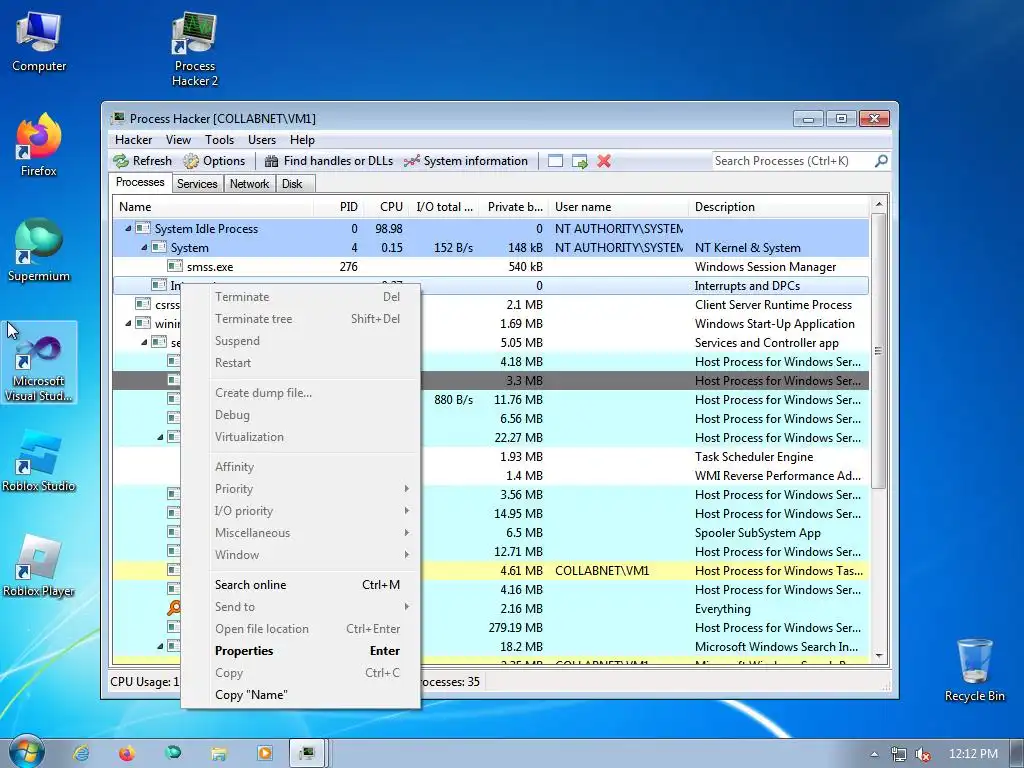Choose Copy "Name" in context menu
Image resolution: width=1024 pixels, height=768 pixels.
coord(313,695)
